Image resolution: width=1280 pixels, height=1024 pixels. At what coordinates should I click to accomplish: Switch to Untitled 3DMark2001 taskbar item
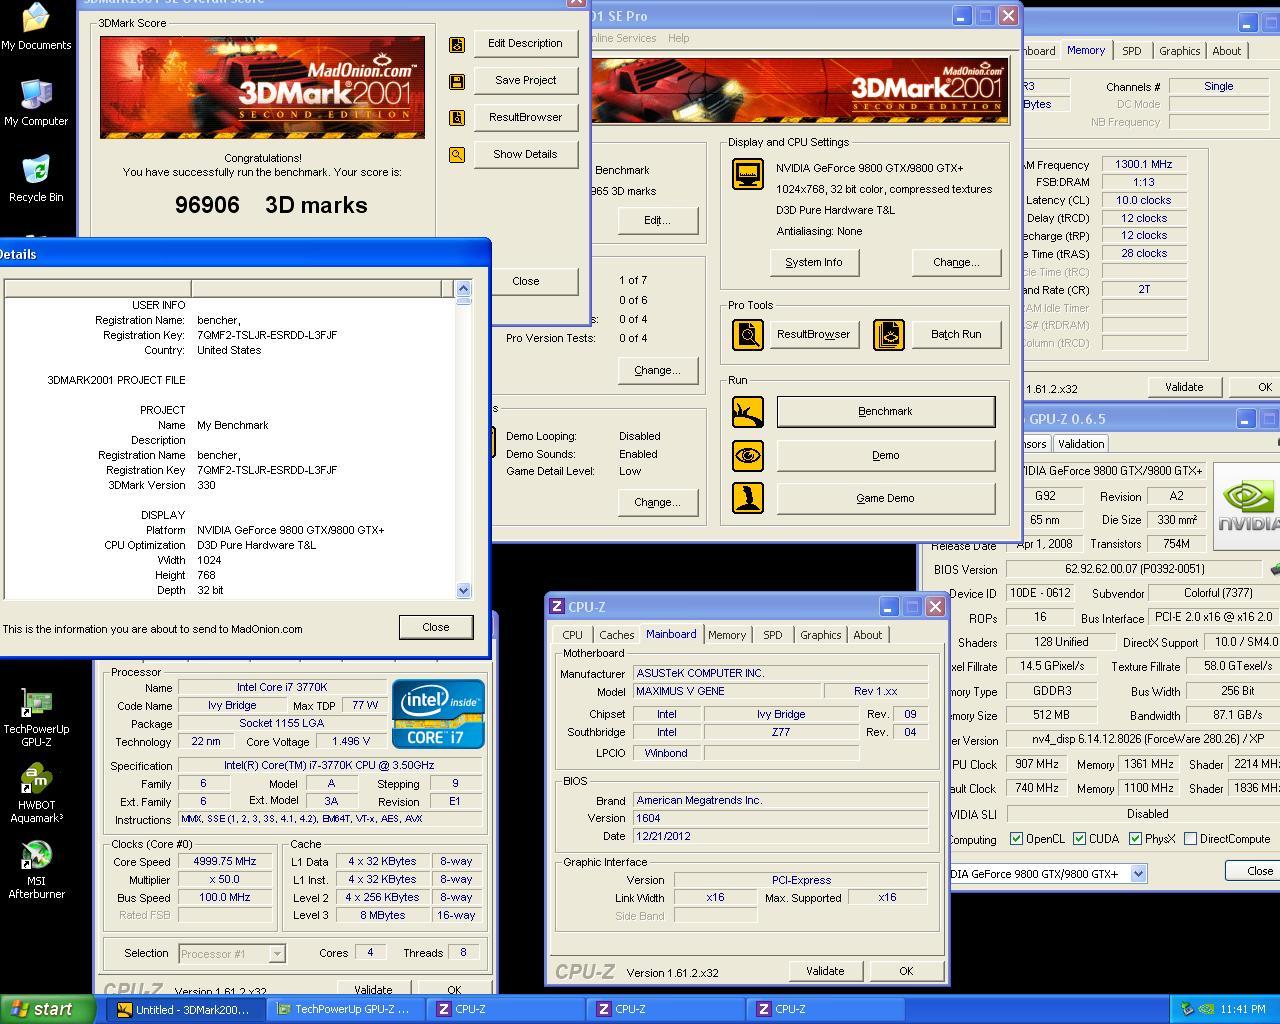(x=185, y=1009)
